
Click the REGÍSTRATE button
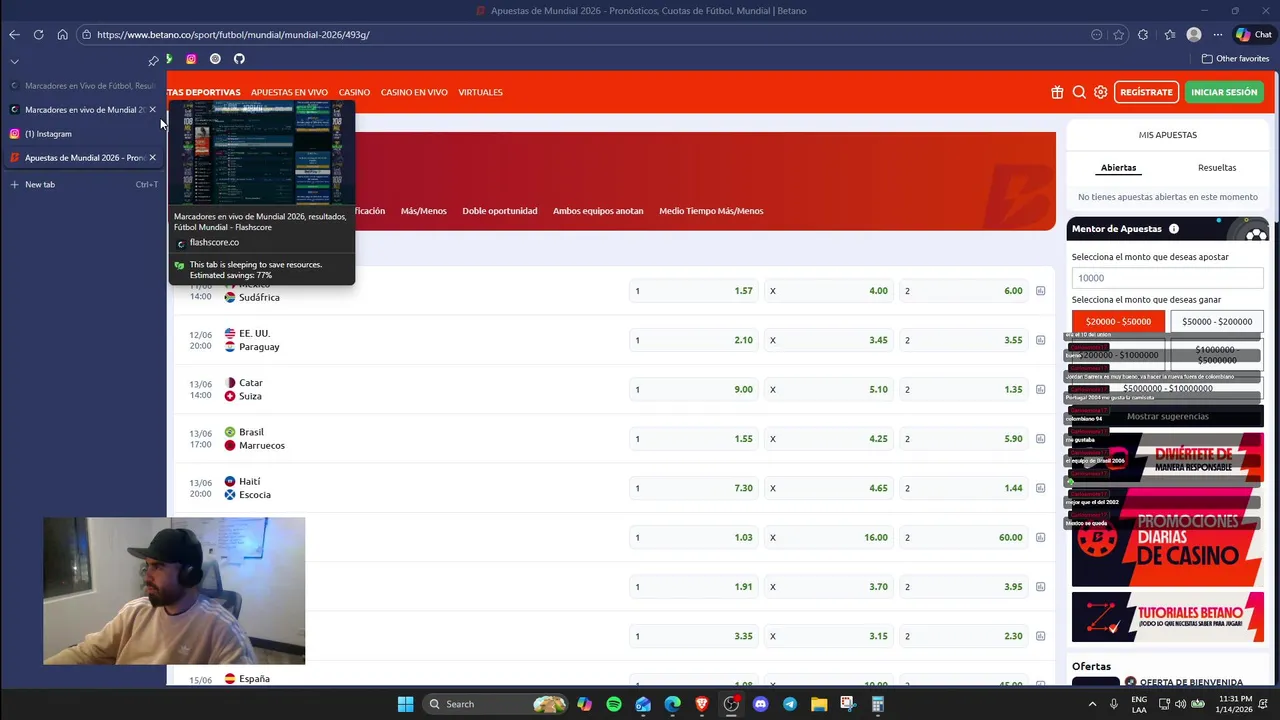1146,92
